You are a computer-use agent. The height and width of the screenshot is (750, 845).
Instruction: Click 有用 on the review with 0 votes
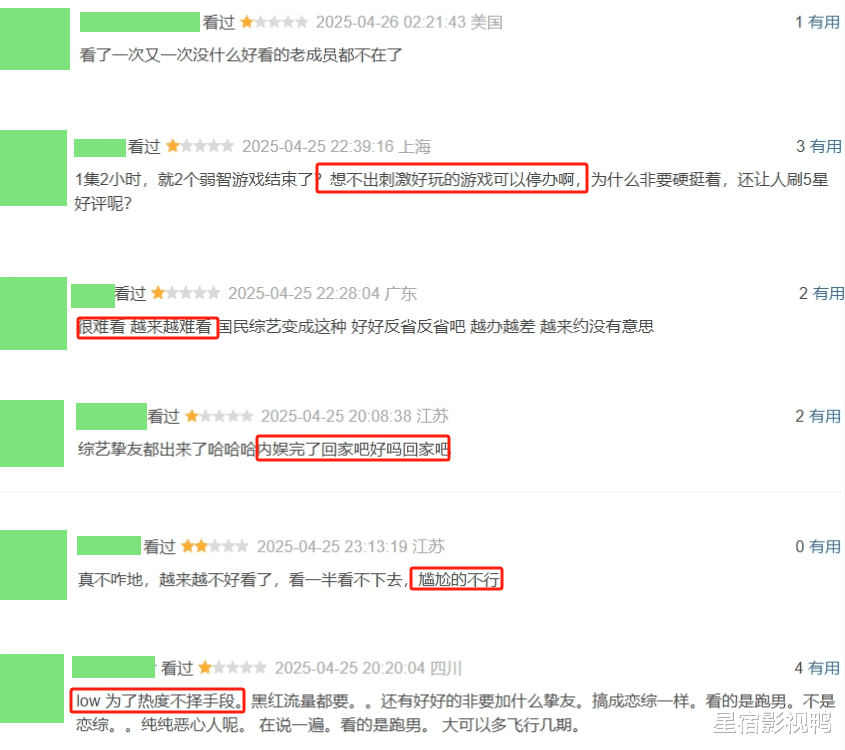coord(825,546)
